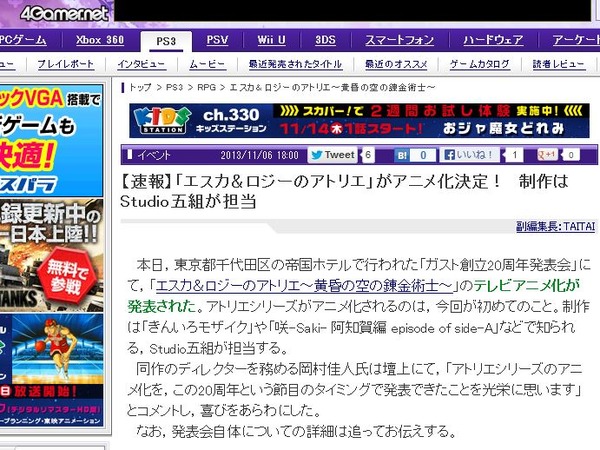Open the basketball anime sidebar ad
The width and height of the screenshot is (600, 450).
point(51,370)
